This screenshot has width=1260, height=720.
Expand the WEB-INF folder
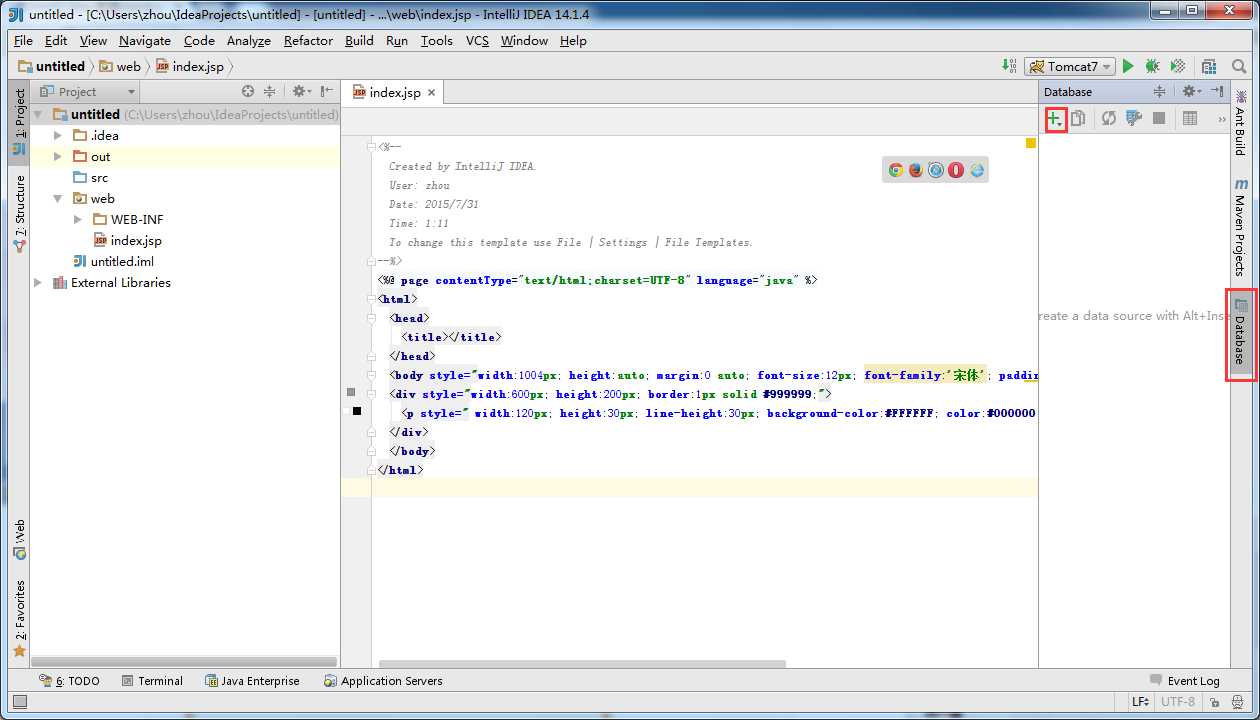point(78,219)
